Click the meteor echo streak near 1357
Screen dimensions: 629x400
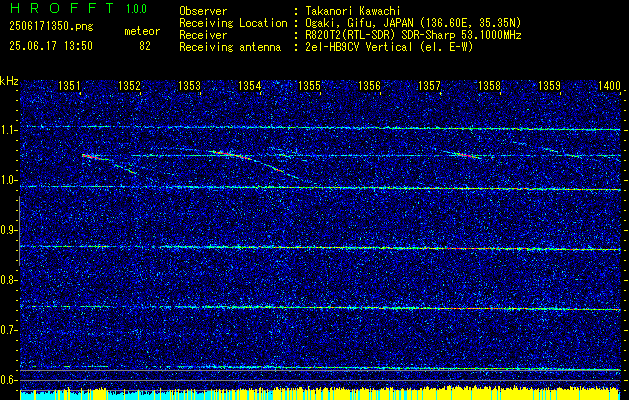pyautogui.click(x=463, y=155)
